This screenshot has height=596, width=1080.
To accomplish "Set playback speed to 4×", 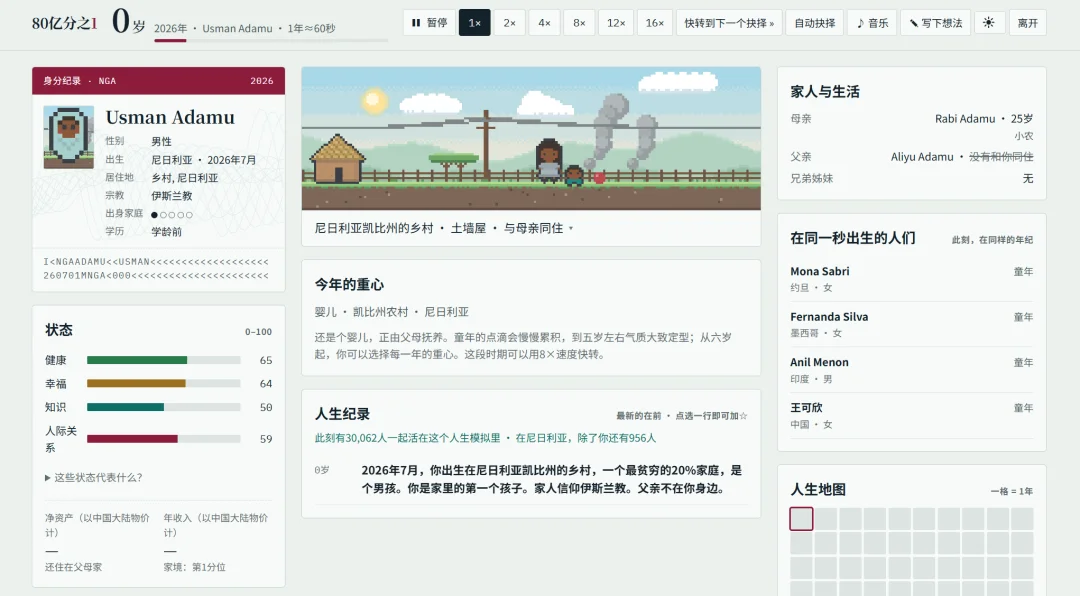I will pos(544,23).
